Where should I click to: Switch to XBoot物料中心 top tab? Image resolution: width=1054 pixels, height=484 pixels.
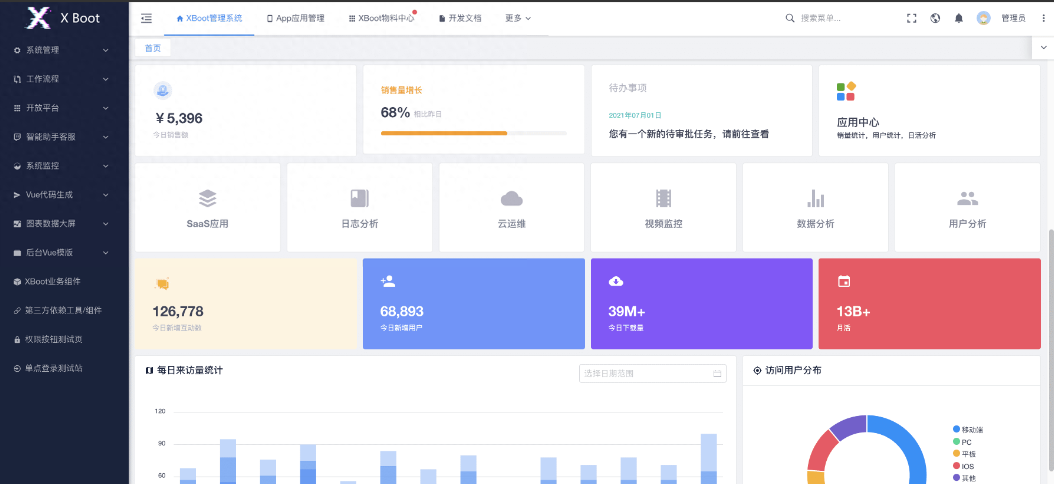[382, 18]
